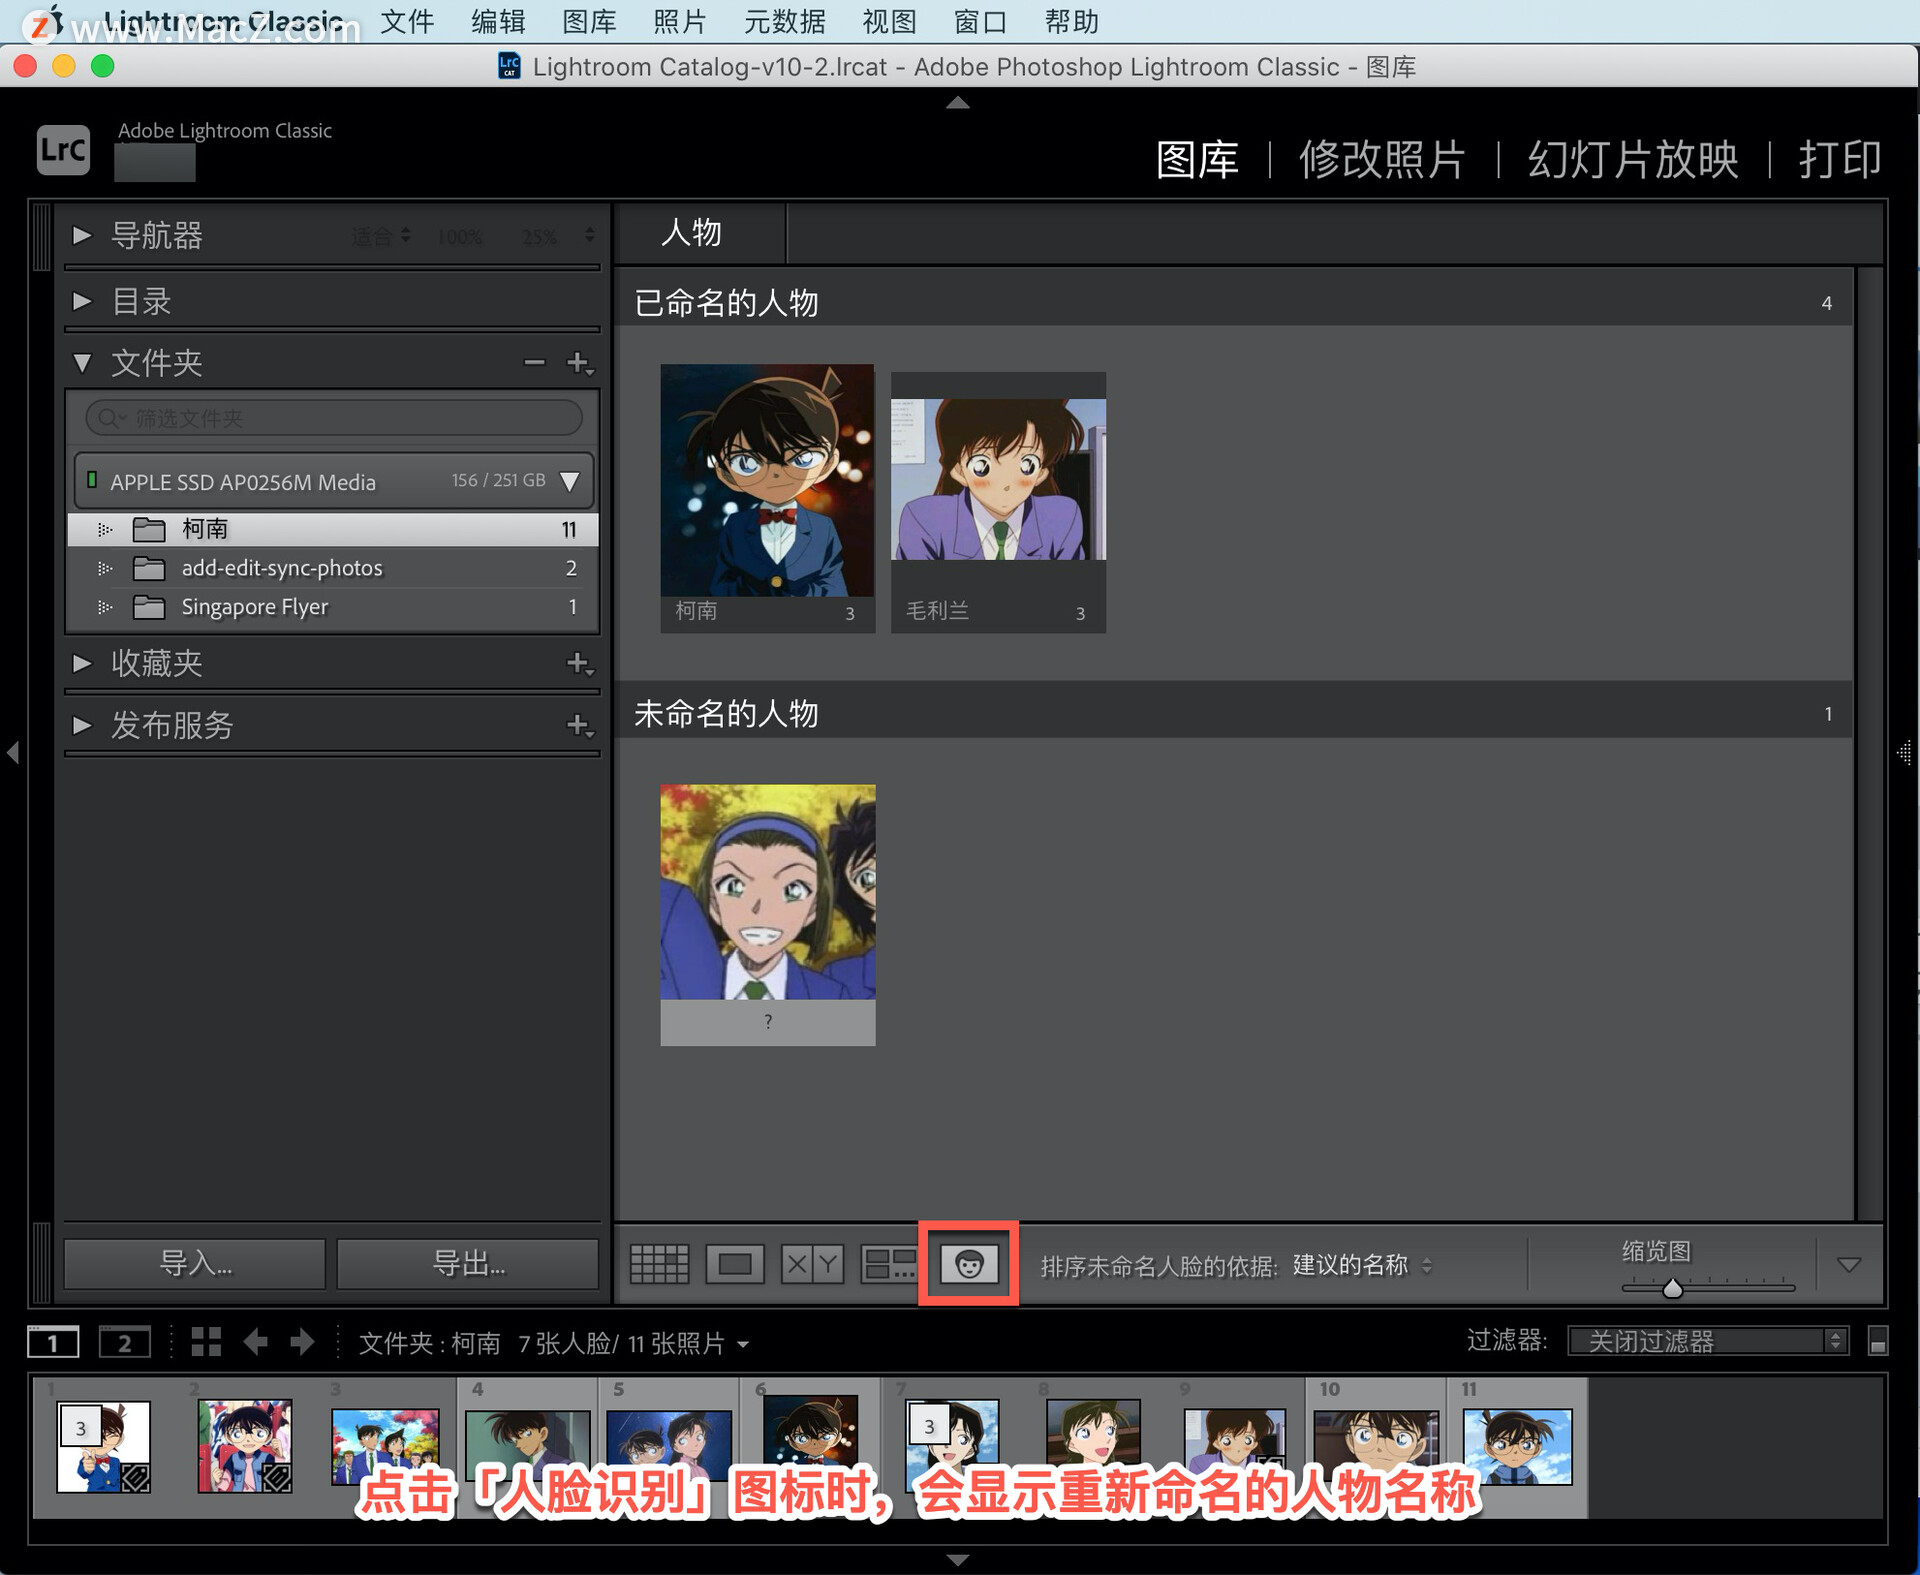Click filmstrip grid view icon
The image size is (1920, 1575).
point(206,1342)
